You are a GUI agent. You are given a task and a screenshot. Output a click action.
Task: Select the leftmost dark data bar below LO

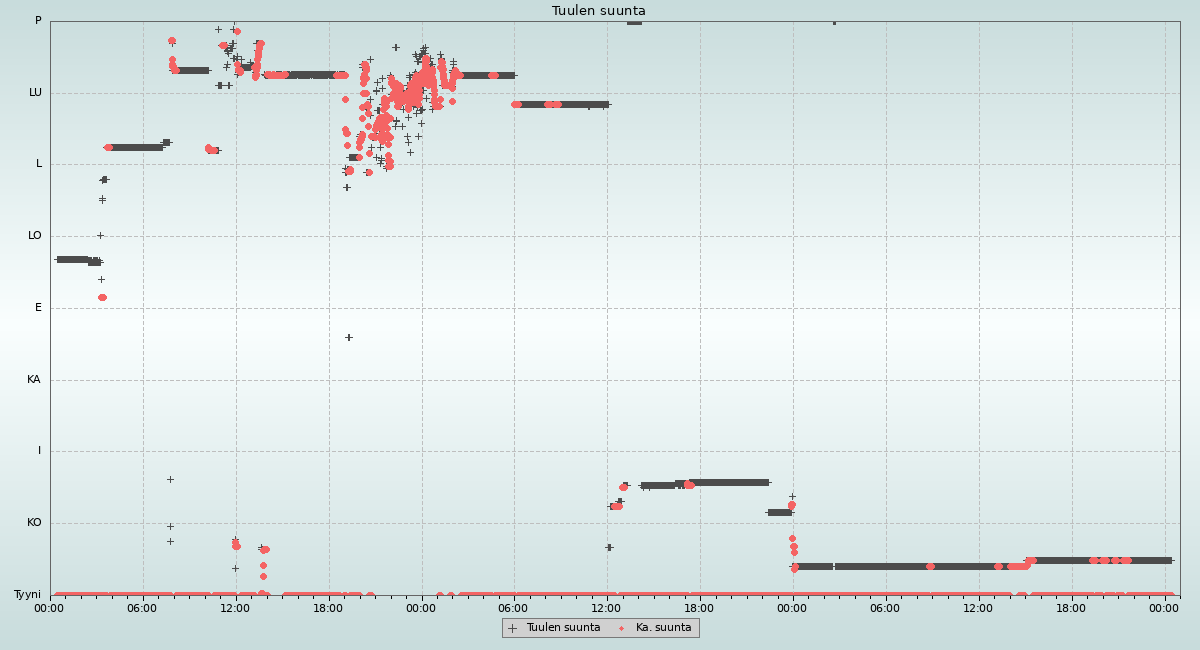pyautogui.click(x=72, y=259)
